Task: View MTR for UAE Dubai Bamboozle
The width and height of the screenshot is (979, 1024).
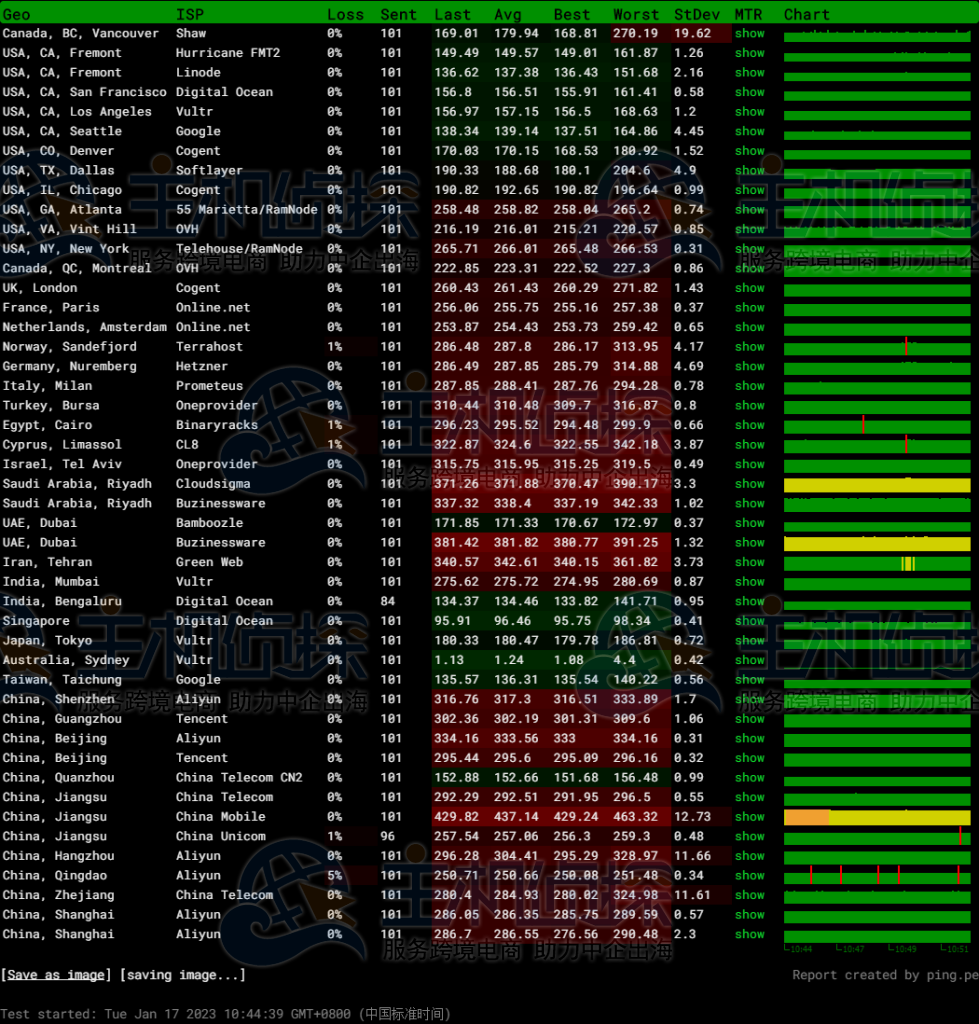Action: pyautogui.click(x=749, y=523)
